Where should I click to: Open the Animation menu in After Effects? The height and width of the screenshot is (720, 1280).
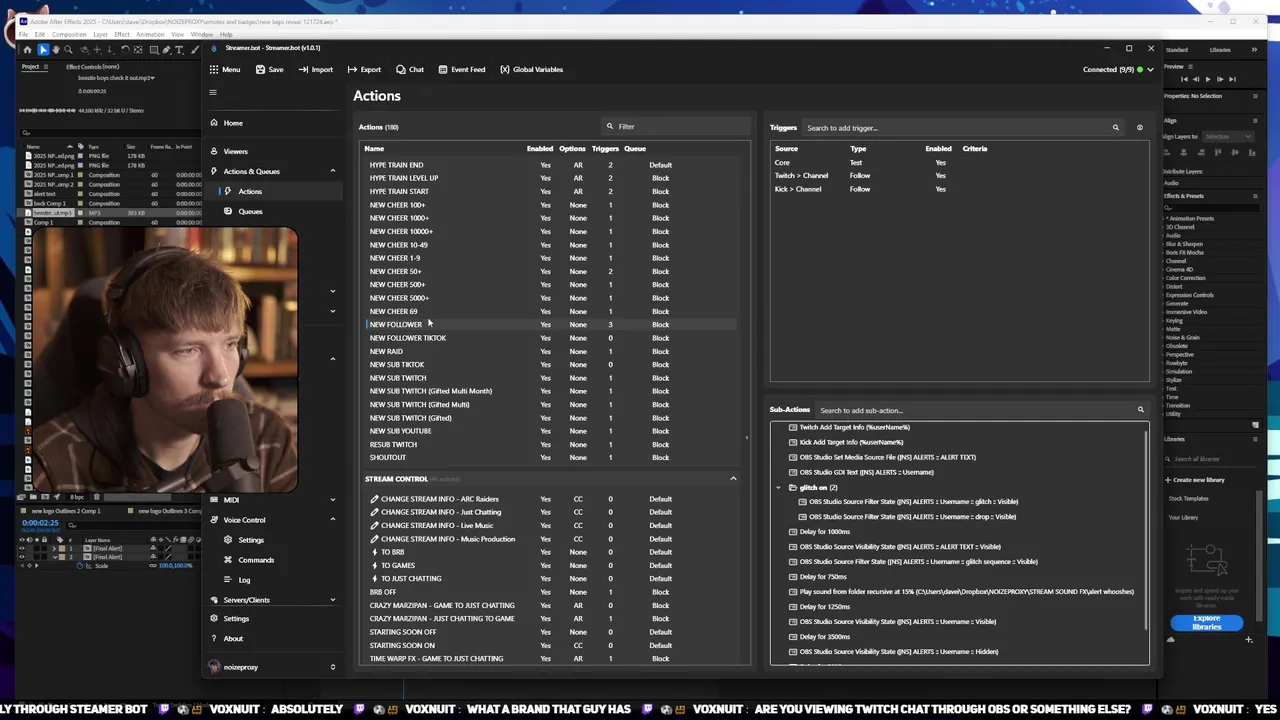point(150,35)
